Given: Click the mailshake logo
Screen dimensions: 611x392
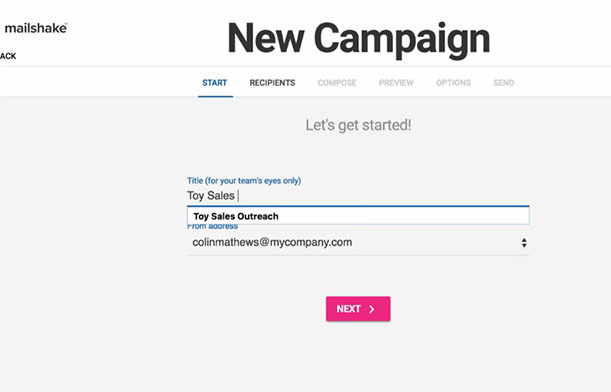Looking at the screenshot, I should (x=35, y=28).
